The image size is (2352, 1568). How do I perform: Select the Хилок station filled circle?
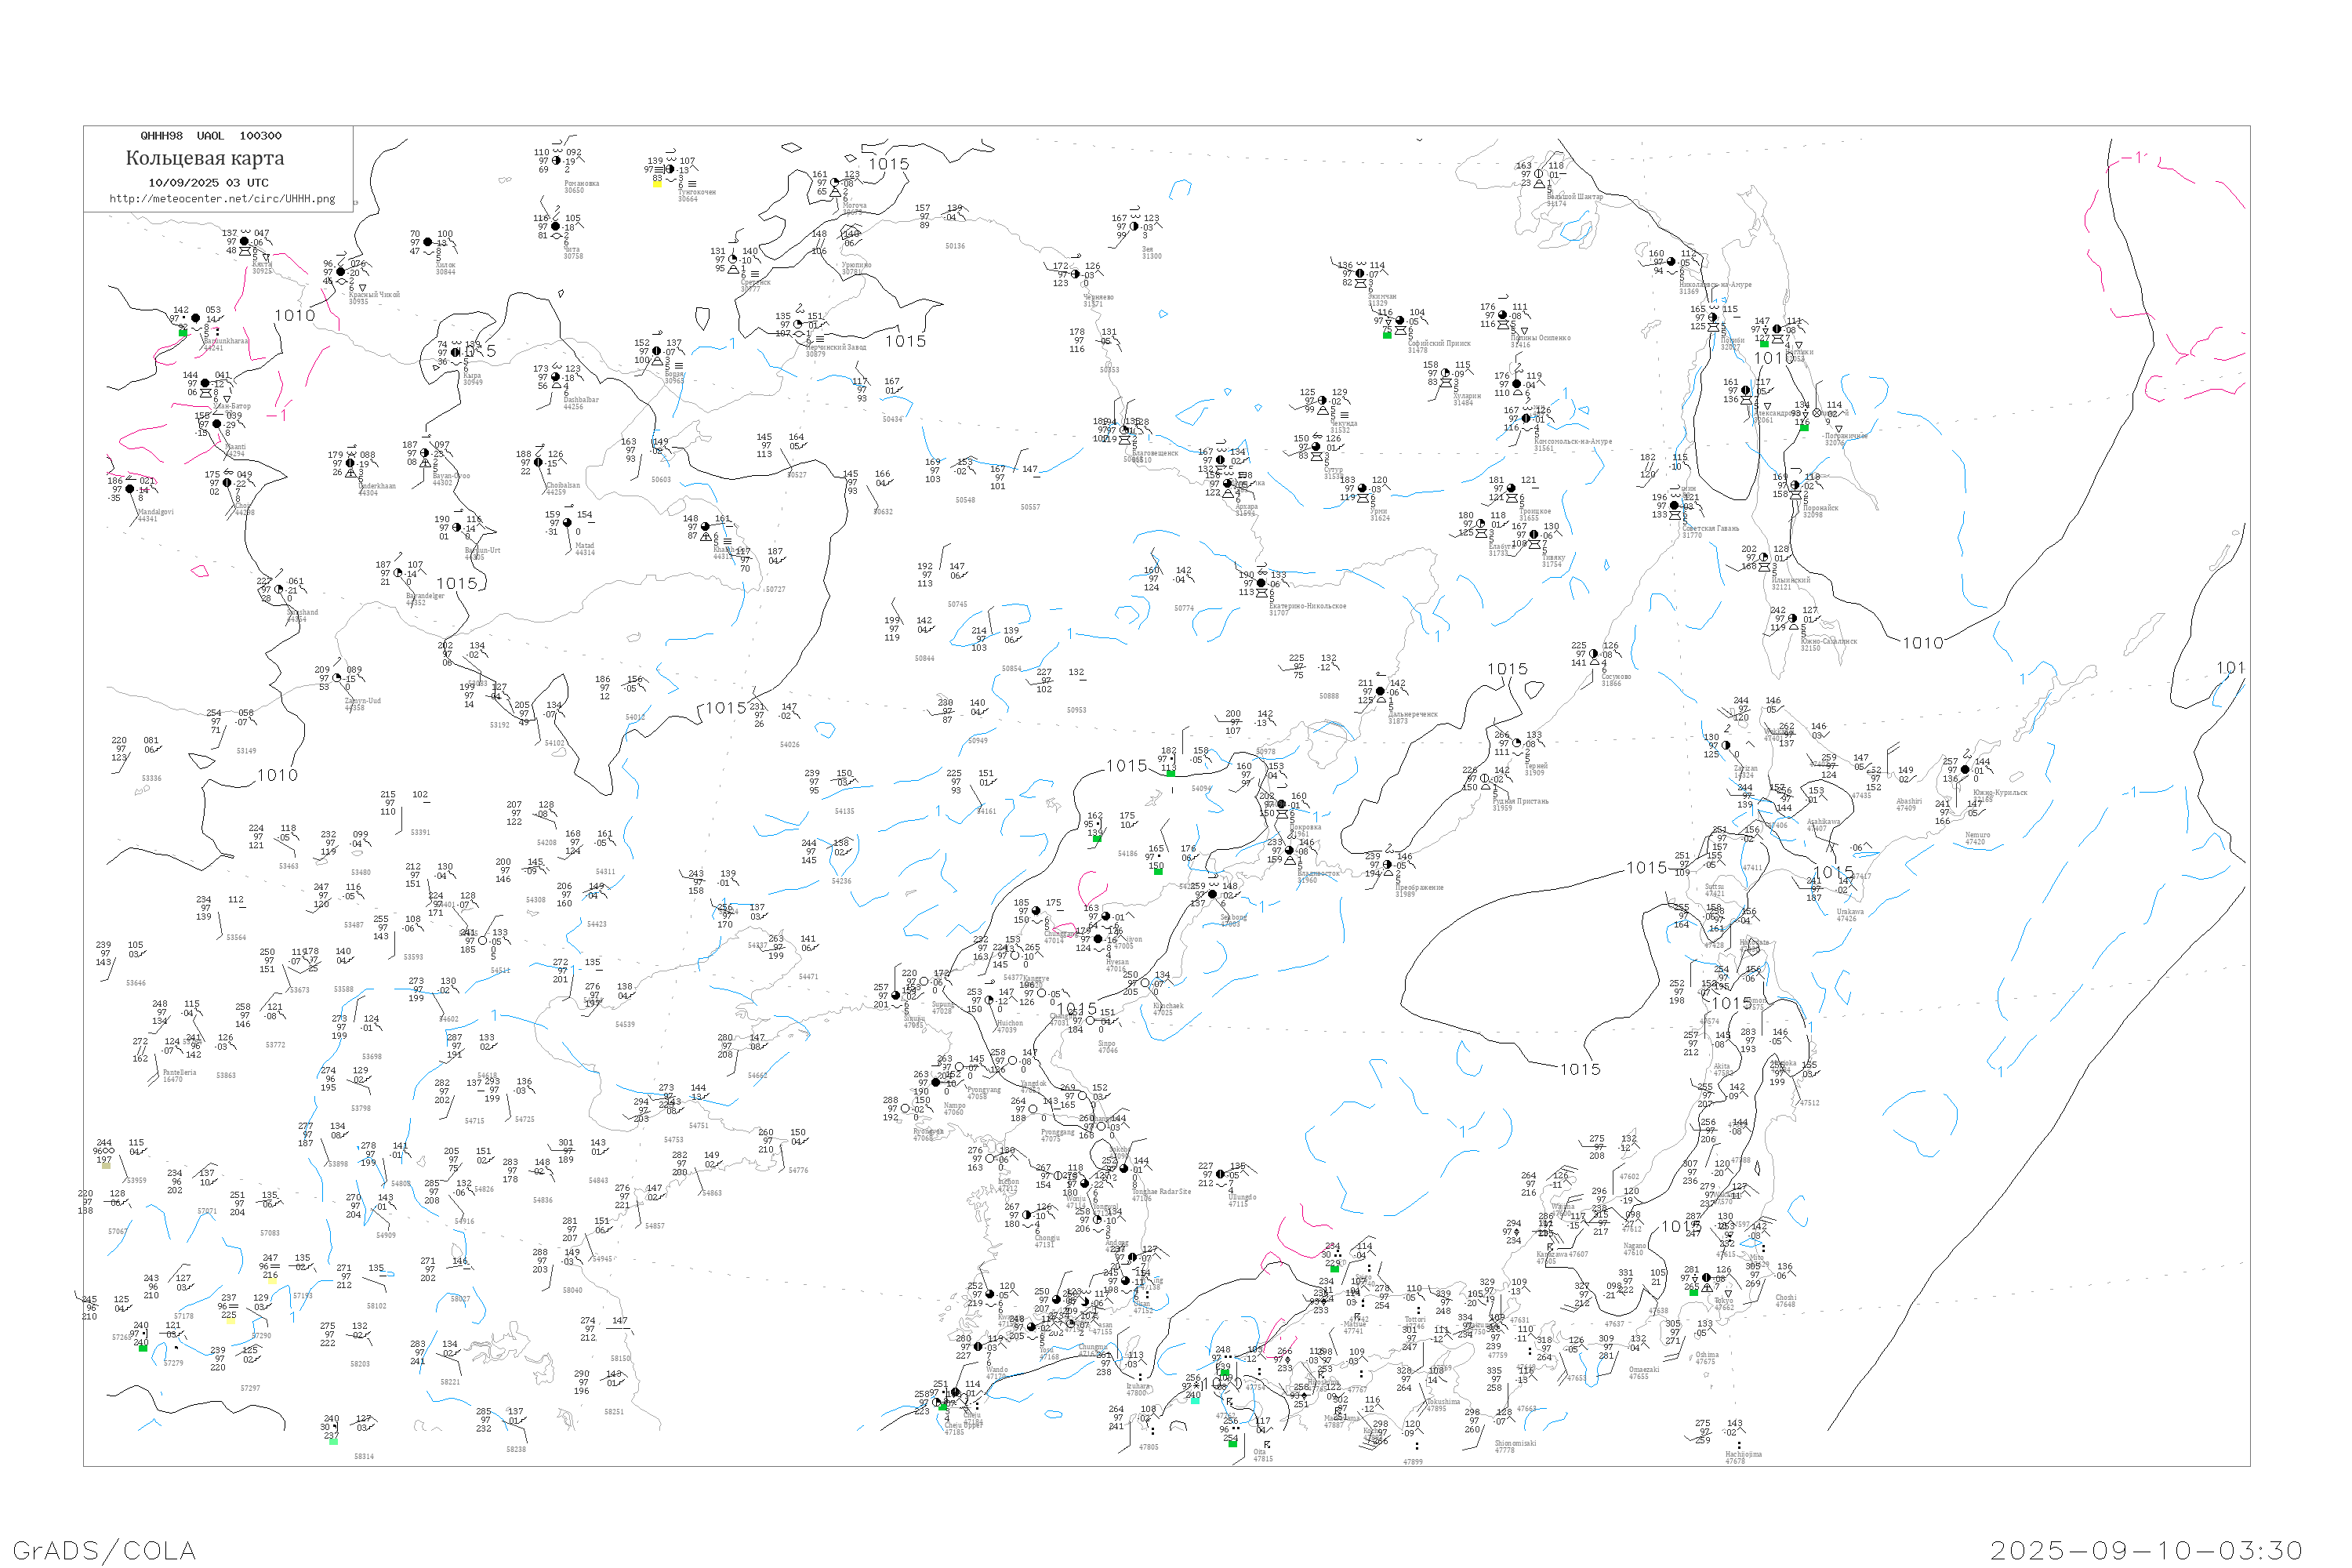pos(428,242)
